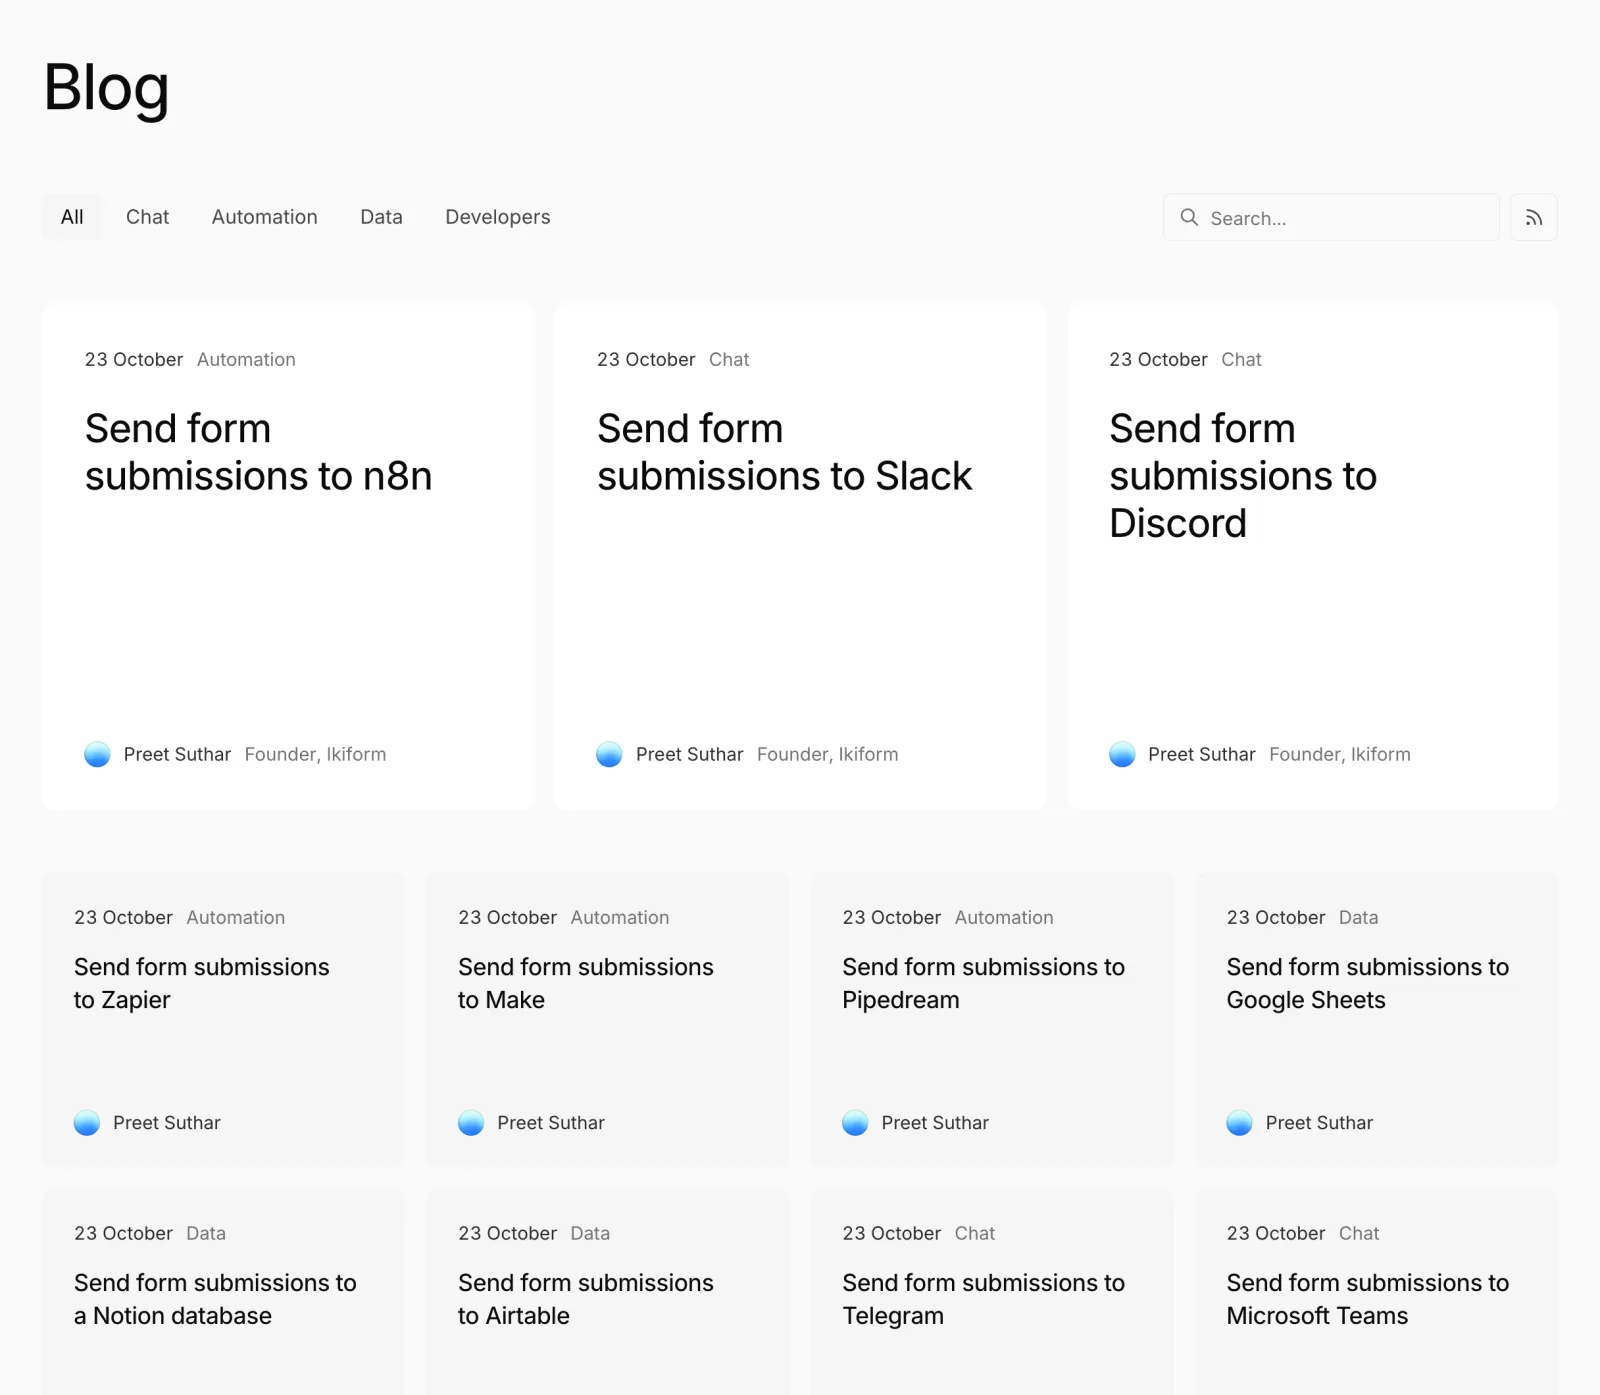The image size is (1600, 1395).
Task: Open the RSS feed icon button
Action: [1534, 217]
